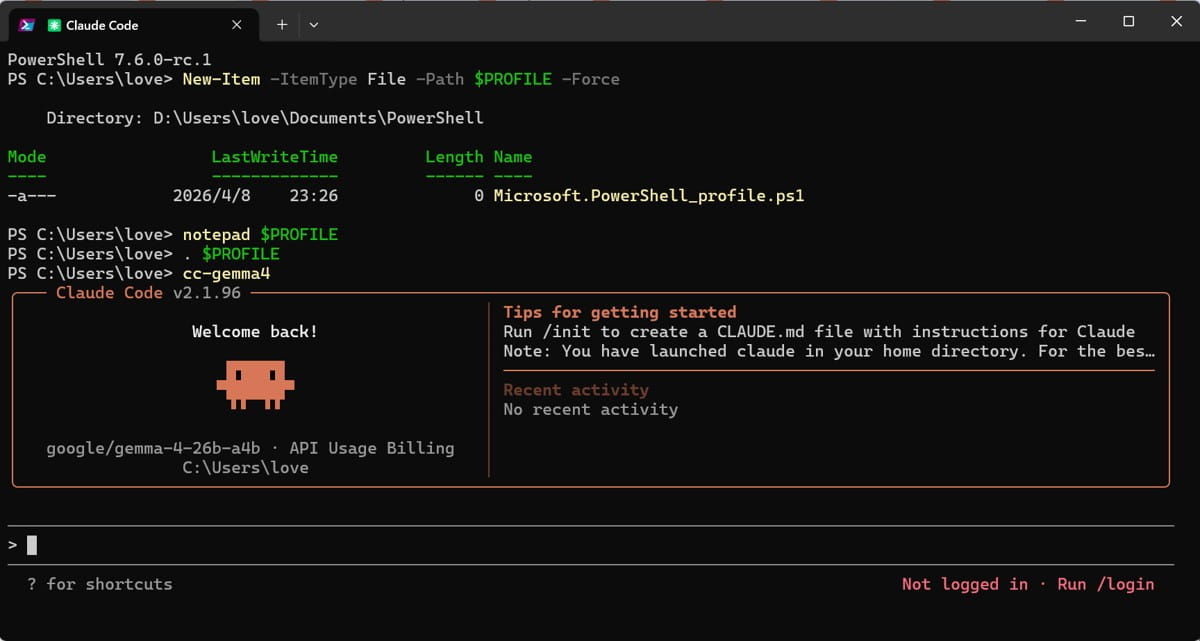1200x641 pixels.
Task: Click the Claude Code prompt input field
Action: coord(590,545)
